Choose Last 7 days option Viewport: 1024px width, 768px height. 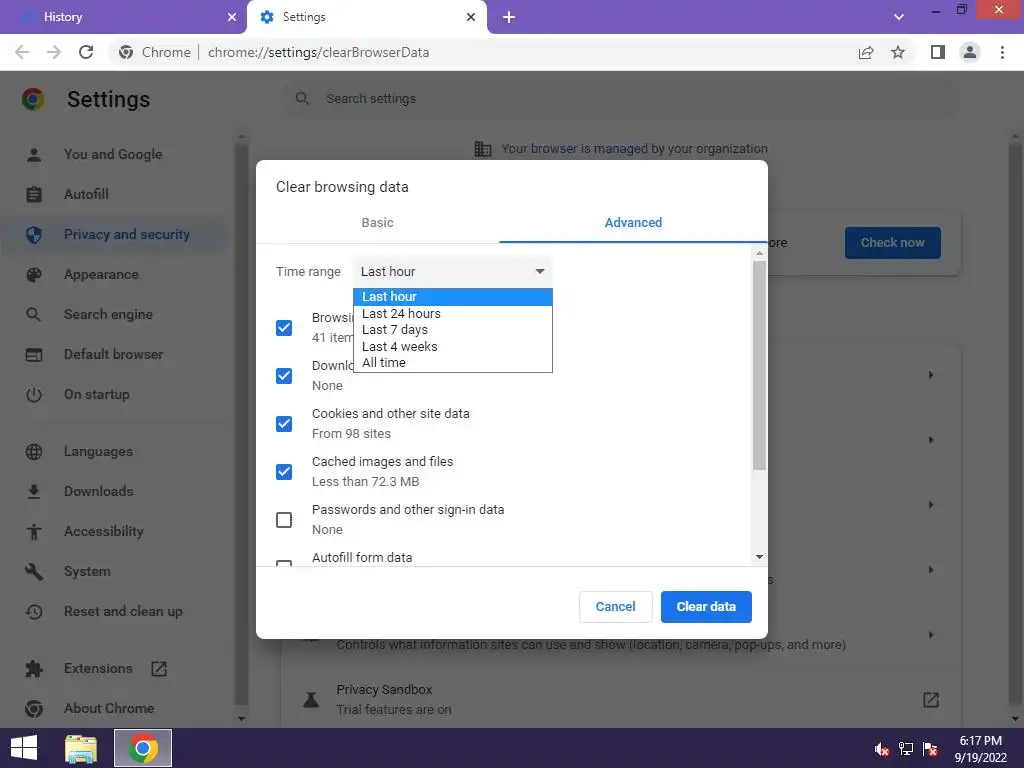pos(453,330)
